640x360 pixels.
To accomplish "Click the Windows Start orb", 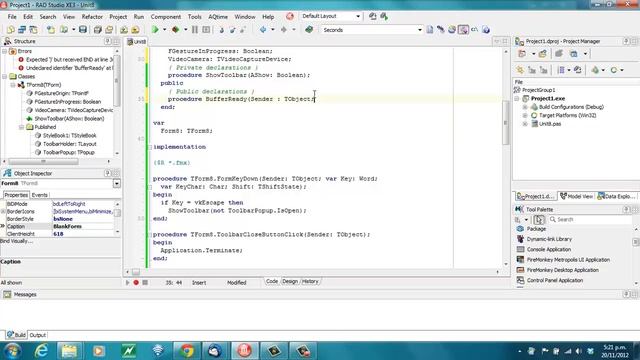I will 12,351.
